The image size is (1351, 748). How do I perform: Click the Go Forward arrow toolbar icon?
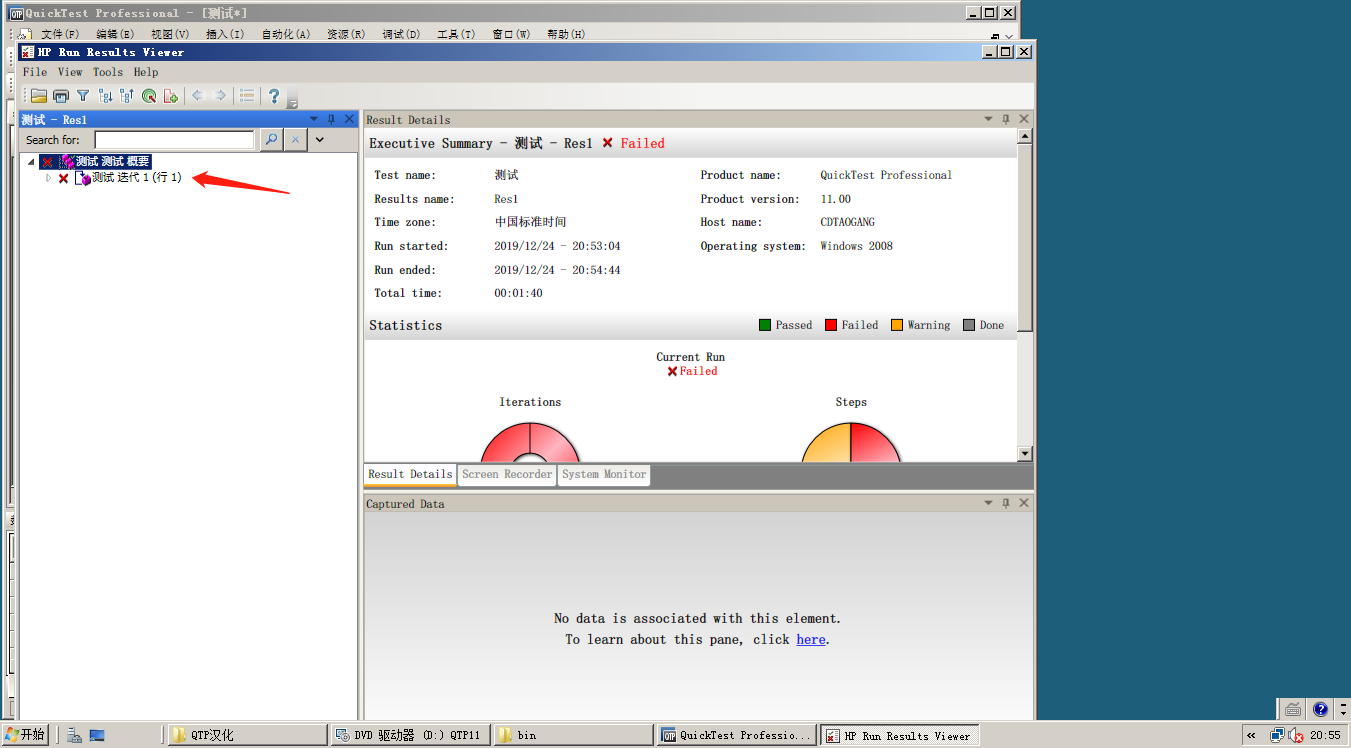(x=220, y=96)
